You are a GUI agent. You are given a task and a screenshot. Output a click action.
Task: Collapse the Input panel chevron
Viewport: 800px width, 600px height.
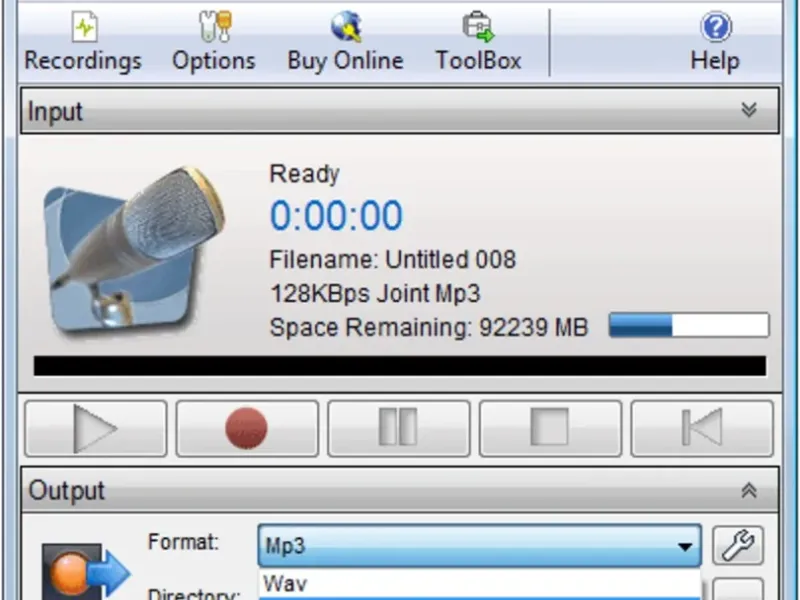(748, 110)
